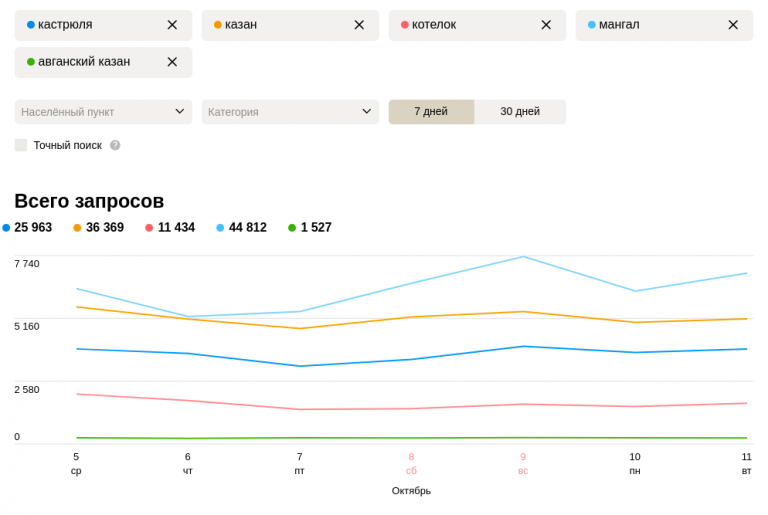This screenshot has width=768, height=515.
Task: Toggle the 36 369 orange legend item
Action: pos(99,228)
